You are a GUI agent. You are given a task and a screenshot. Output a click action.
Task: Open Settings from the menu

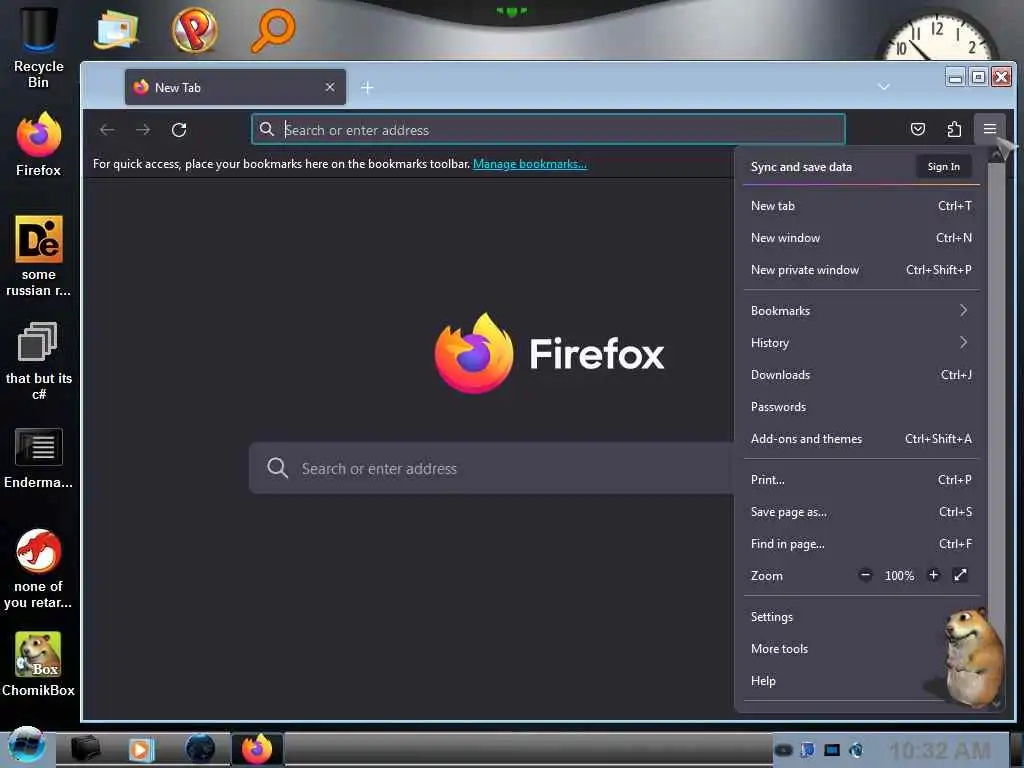coord(861,617)
